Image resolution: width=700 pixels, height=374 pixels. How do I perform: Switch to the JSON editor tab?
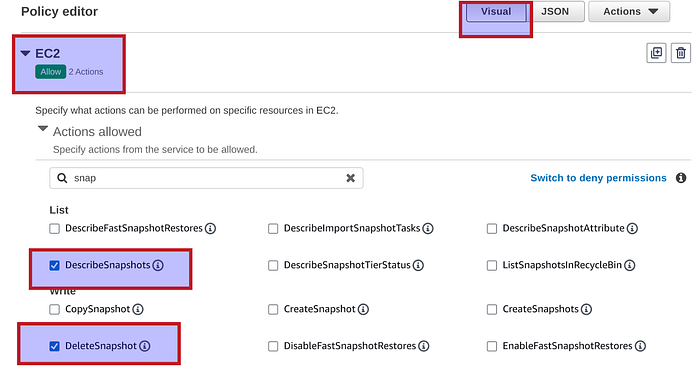point(555,12)
